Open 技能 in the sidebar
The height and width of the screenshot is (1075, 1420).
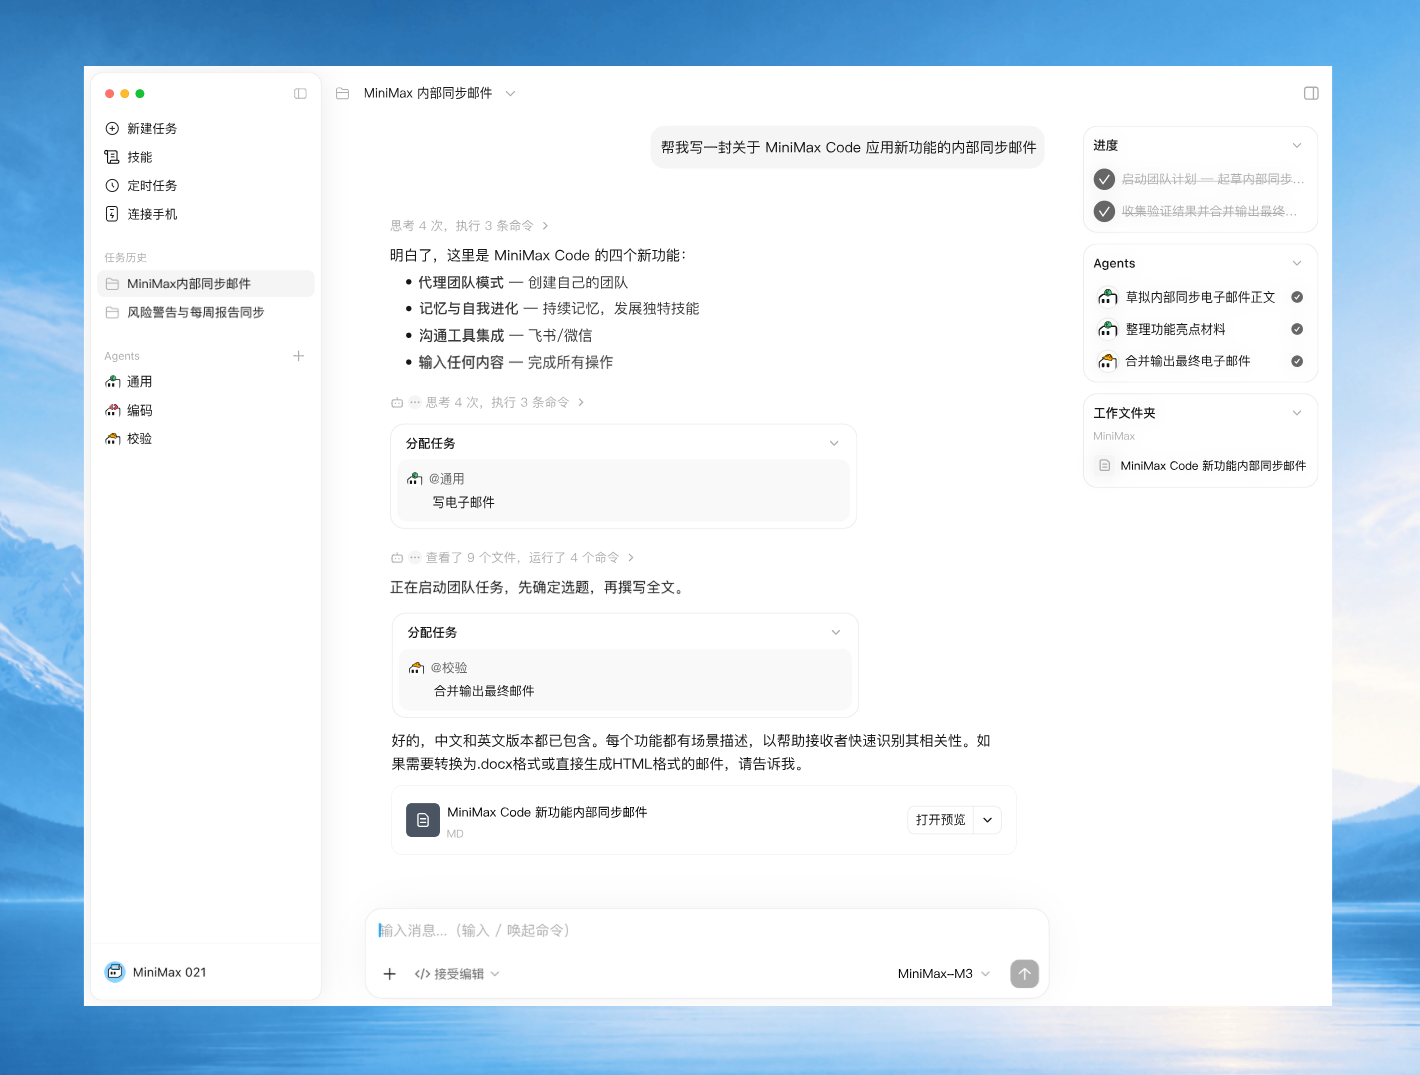pyautogui.click(x=140, y=157)
